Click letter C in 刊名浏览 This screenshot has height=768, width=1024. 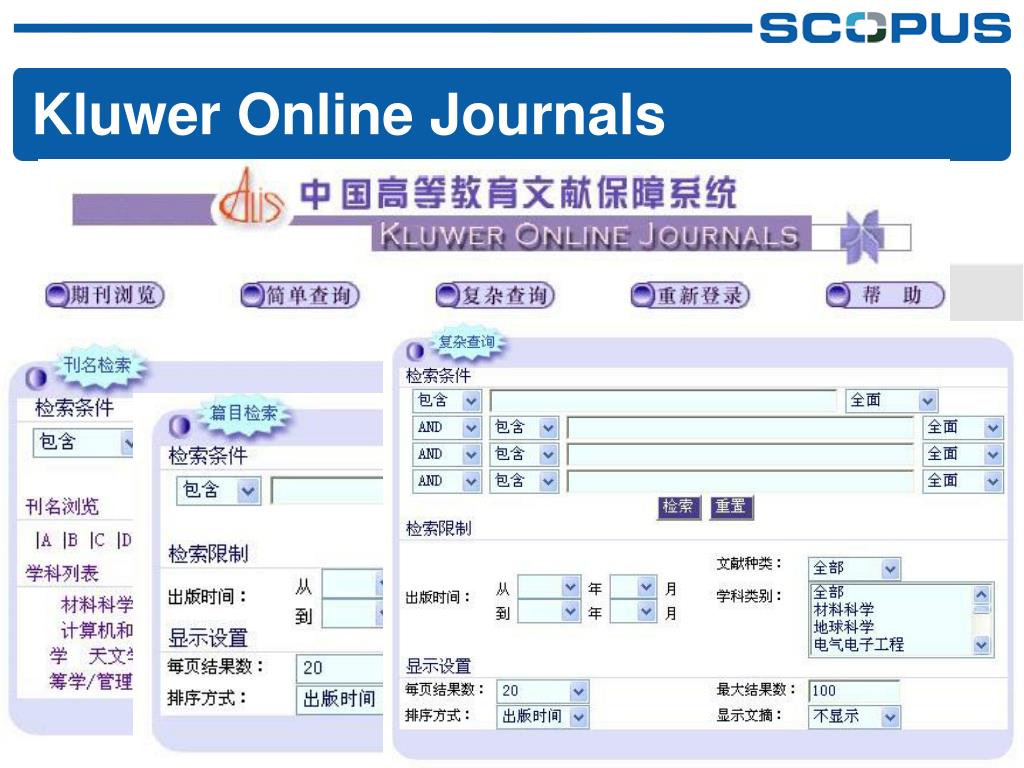click(x=97, y=540)
